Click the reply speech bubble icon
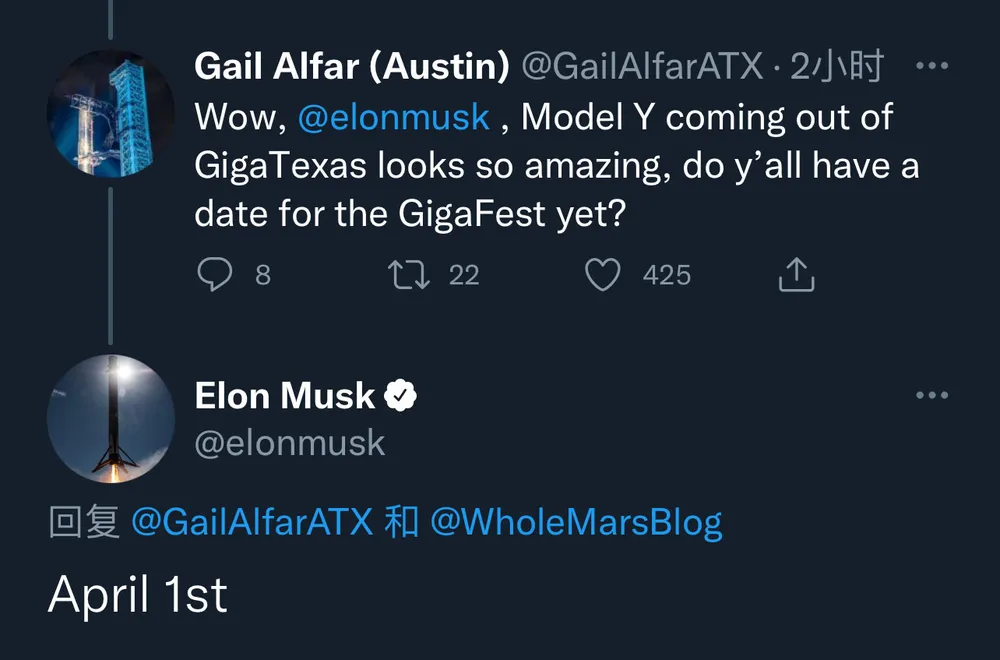Image resolution: width=1000 pixels, height=660 pixels. click(x=215, y=275)
